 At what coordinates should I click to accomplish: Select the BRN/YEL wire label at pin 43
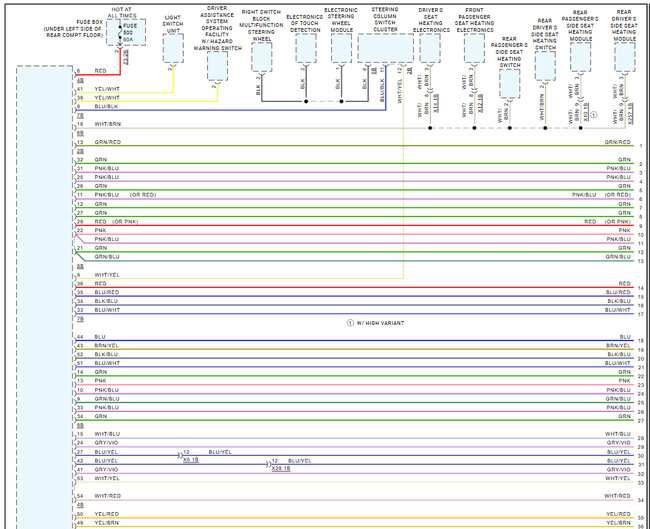point(107,346)
